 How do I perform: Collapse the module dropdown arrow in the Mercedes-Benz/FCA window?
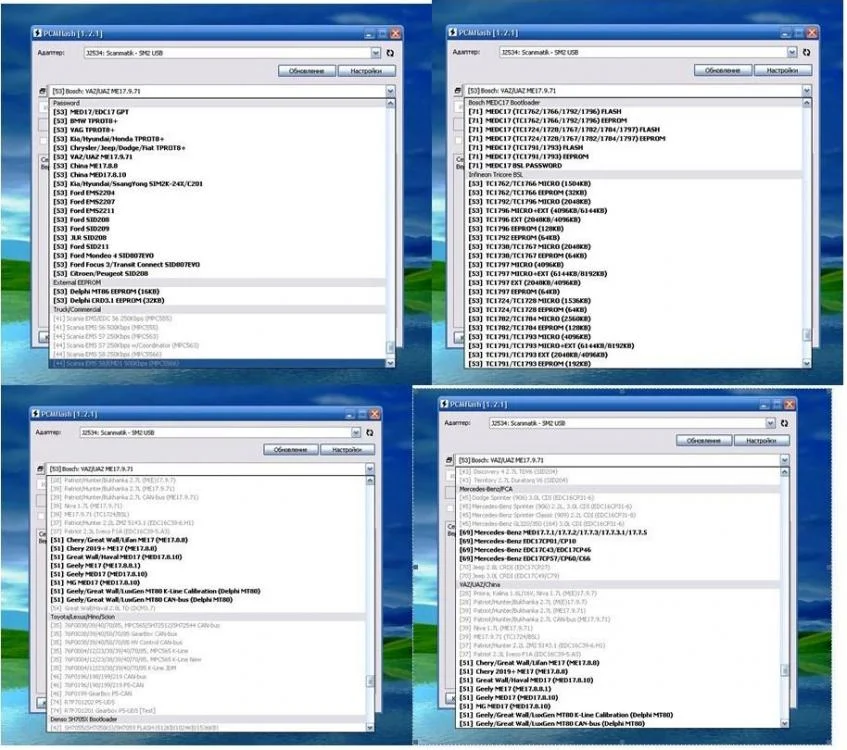pos(784,460)
